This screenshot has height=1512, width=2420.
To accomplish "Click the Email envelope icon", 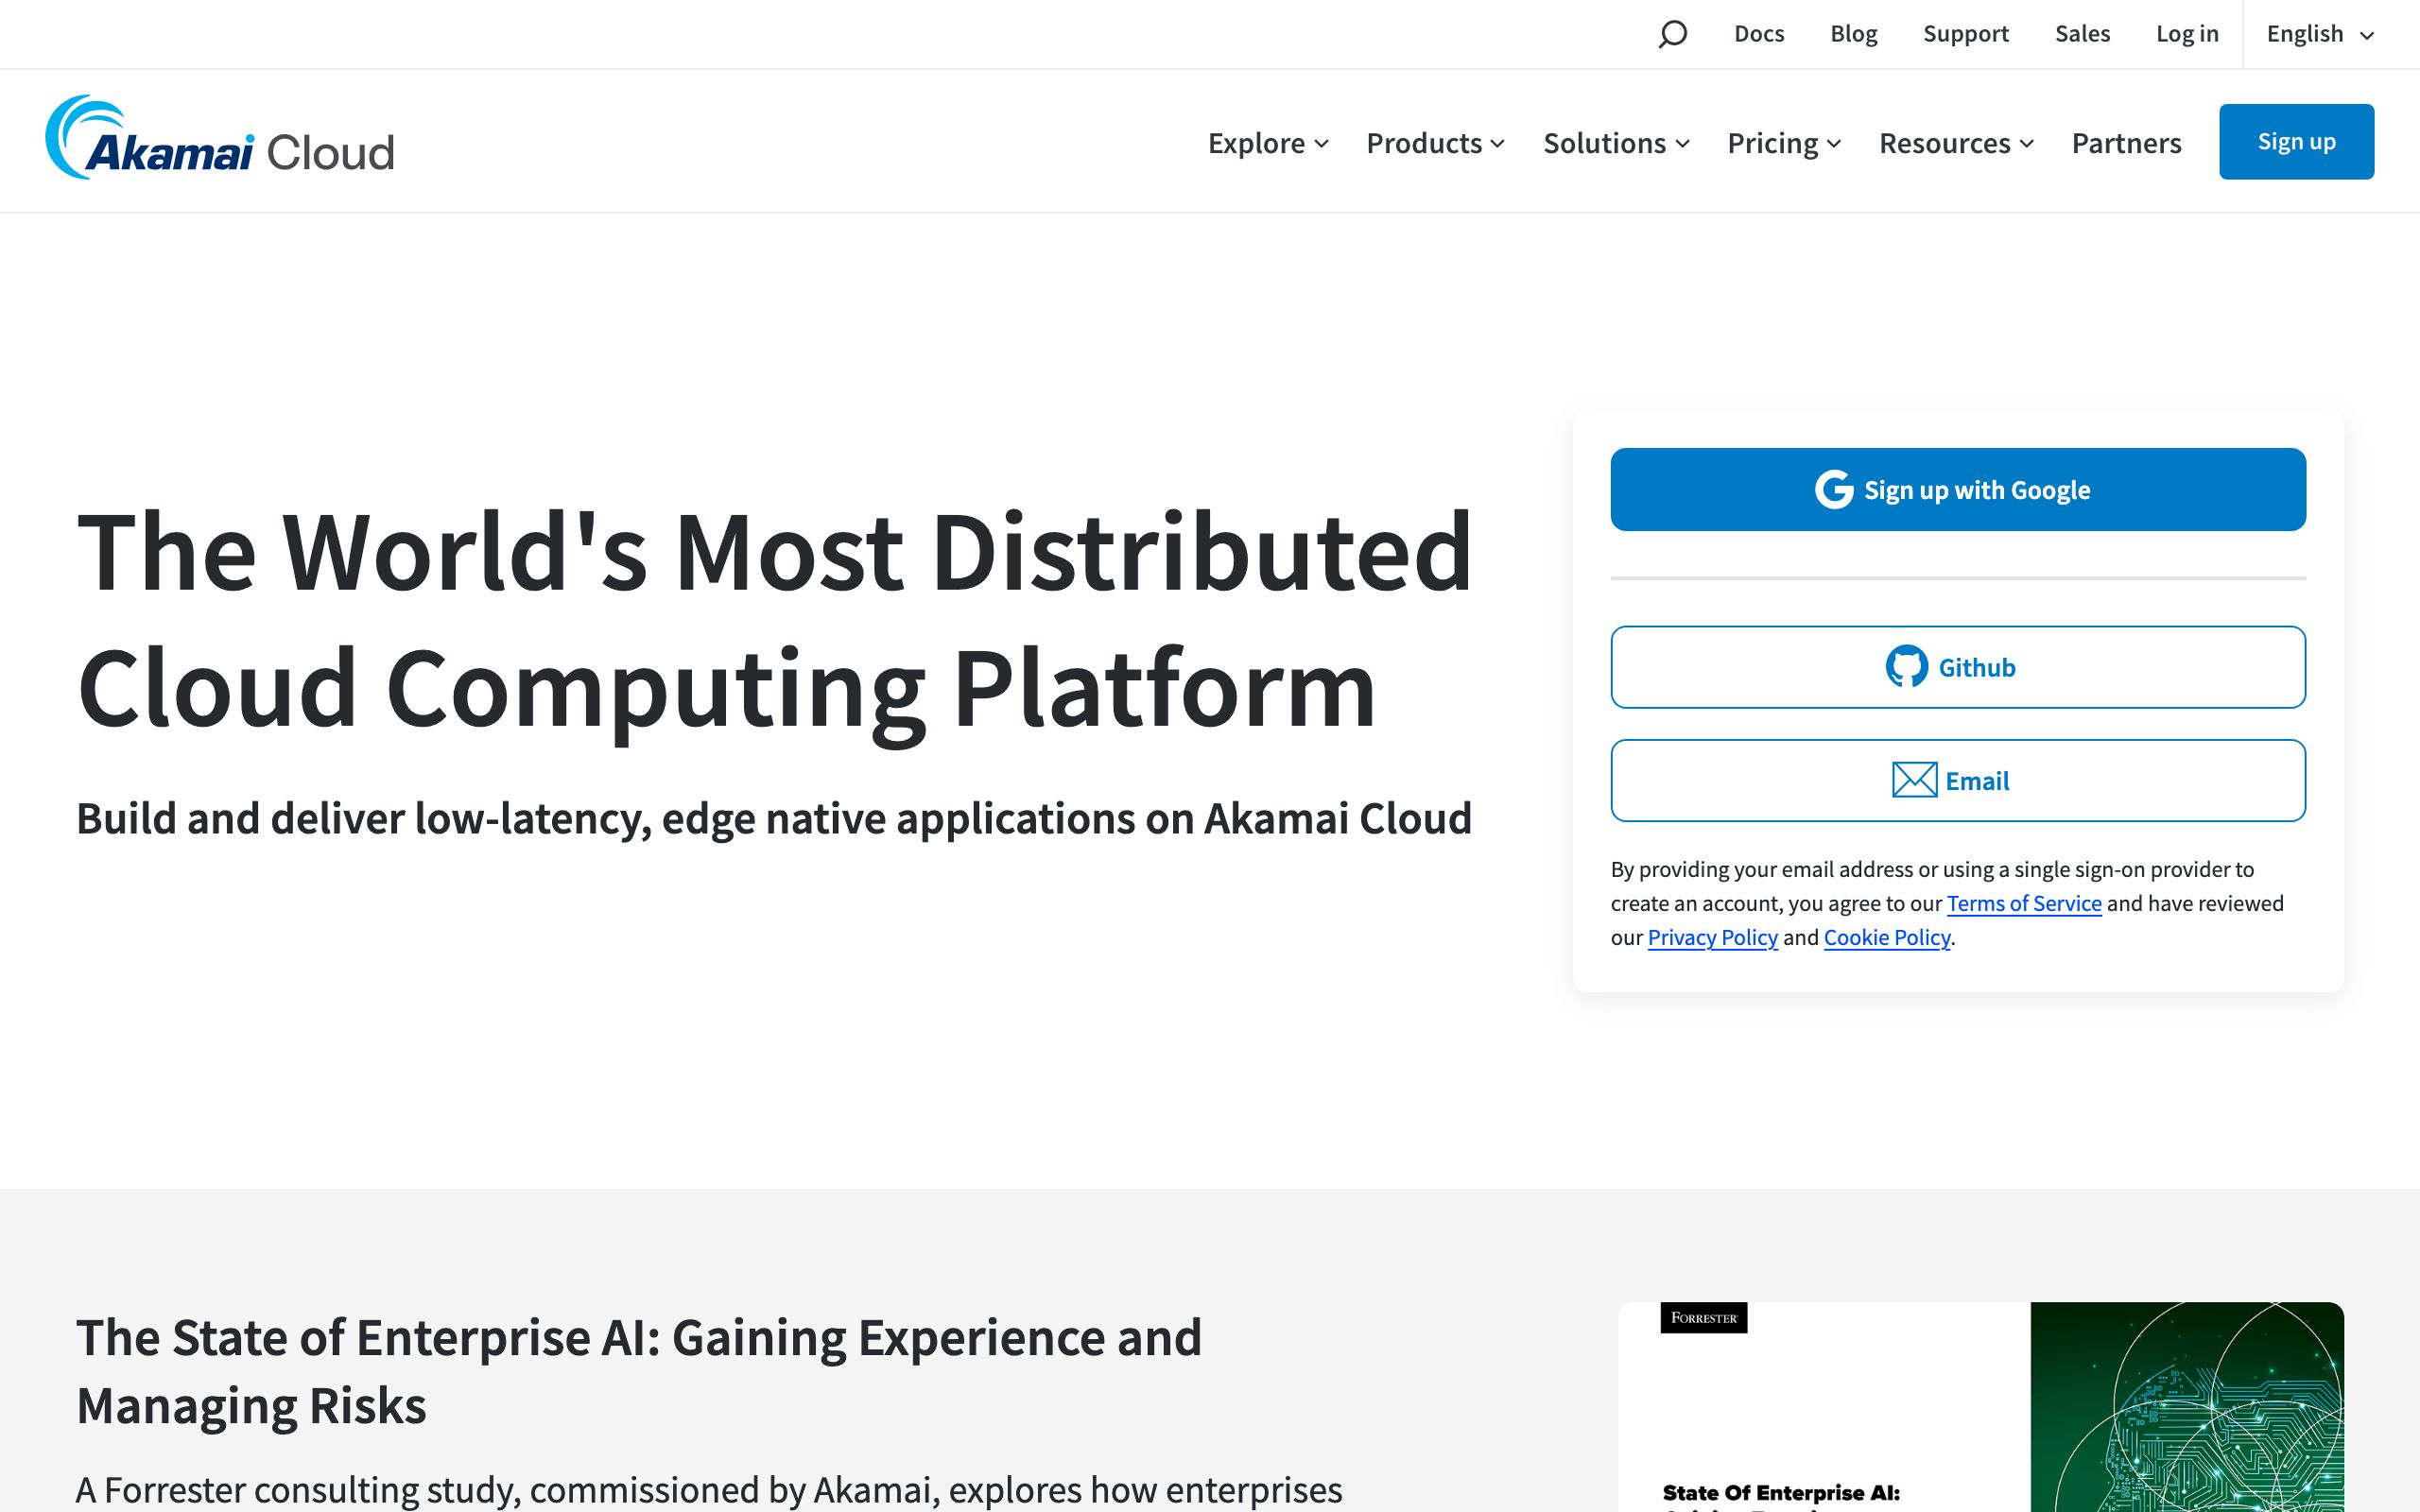I will click(x=1914, y=780).
